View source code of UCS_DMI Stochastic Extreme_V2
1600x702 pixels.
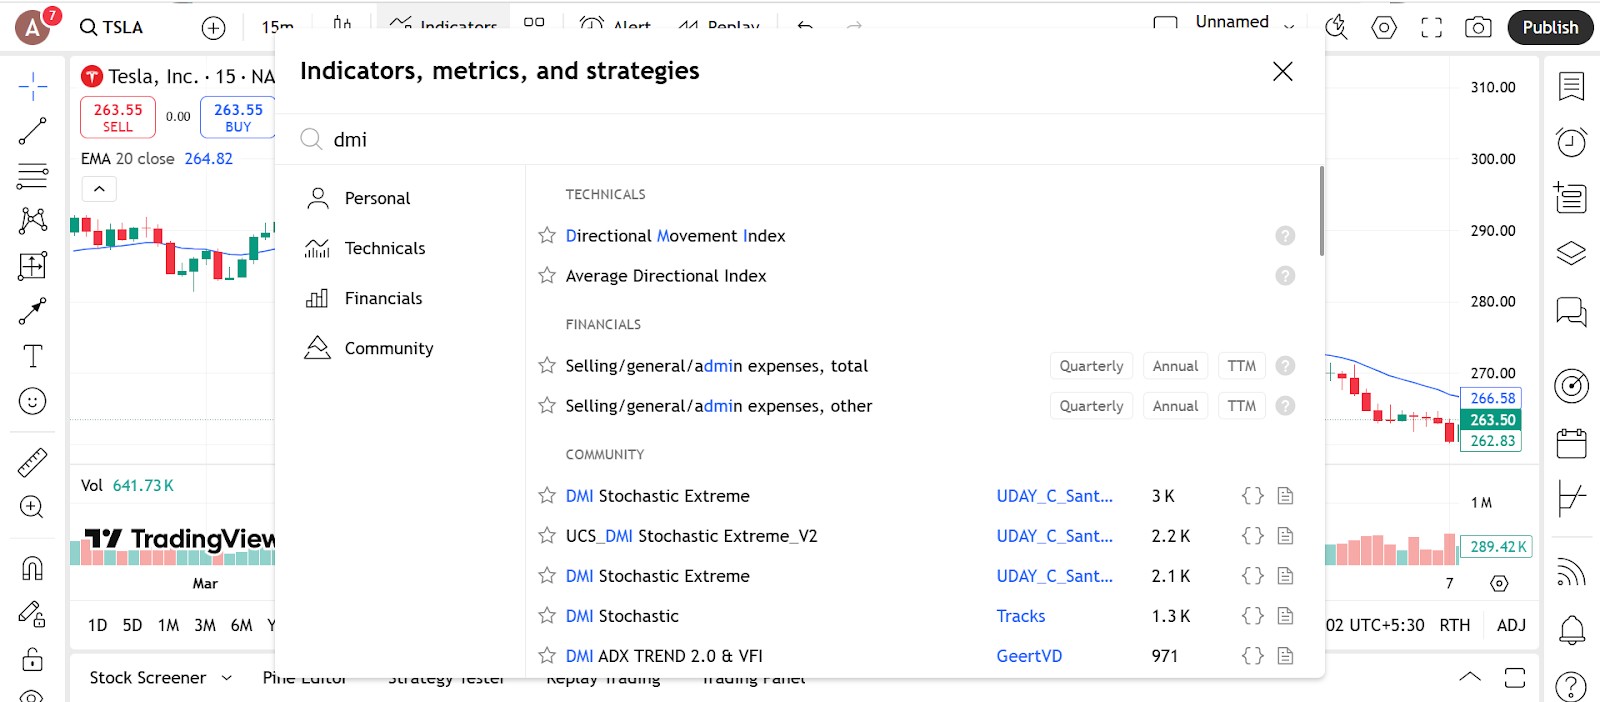1253,536
